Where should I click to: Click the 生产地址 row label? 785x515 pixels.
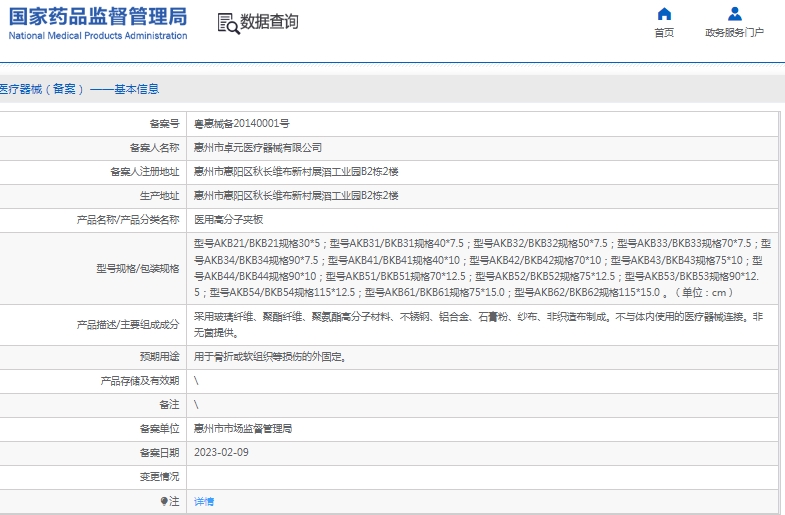[159, 196]
